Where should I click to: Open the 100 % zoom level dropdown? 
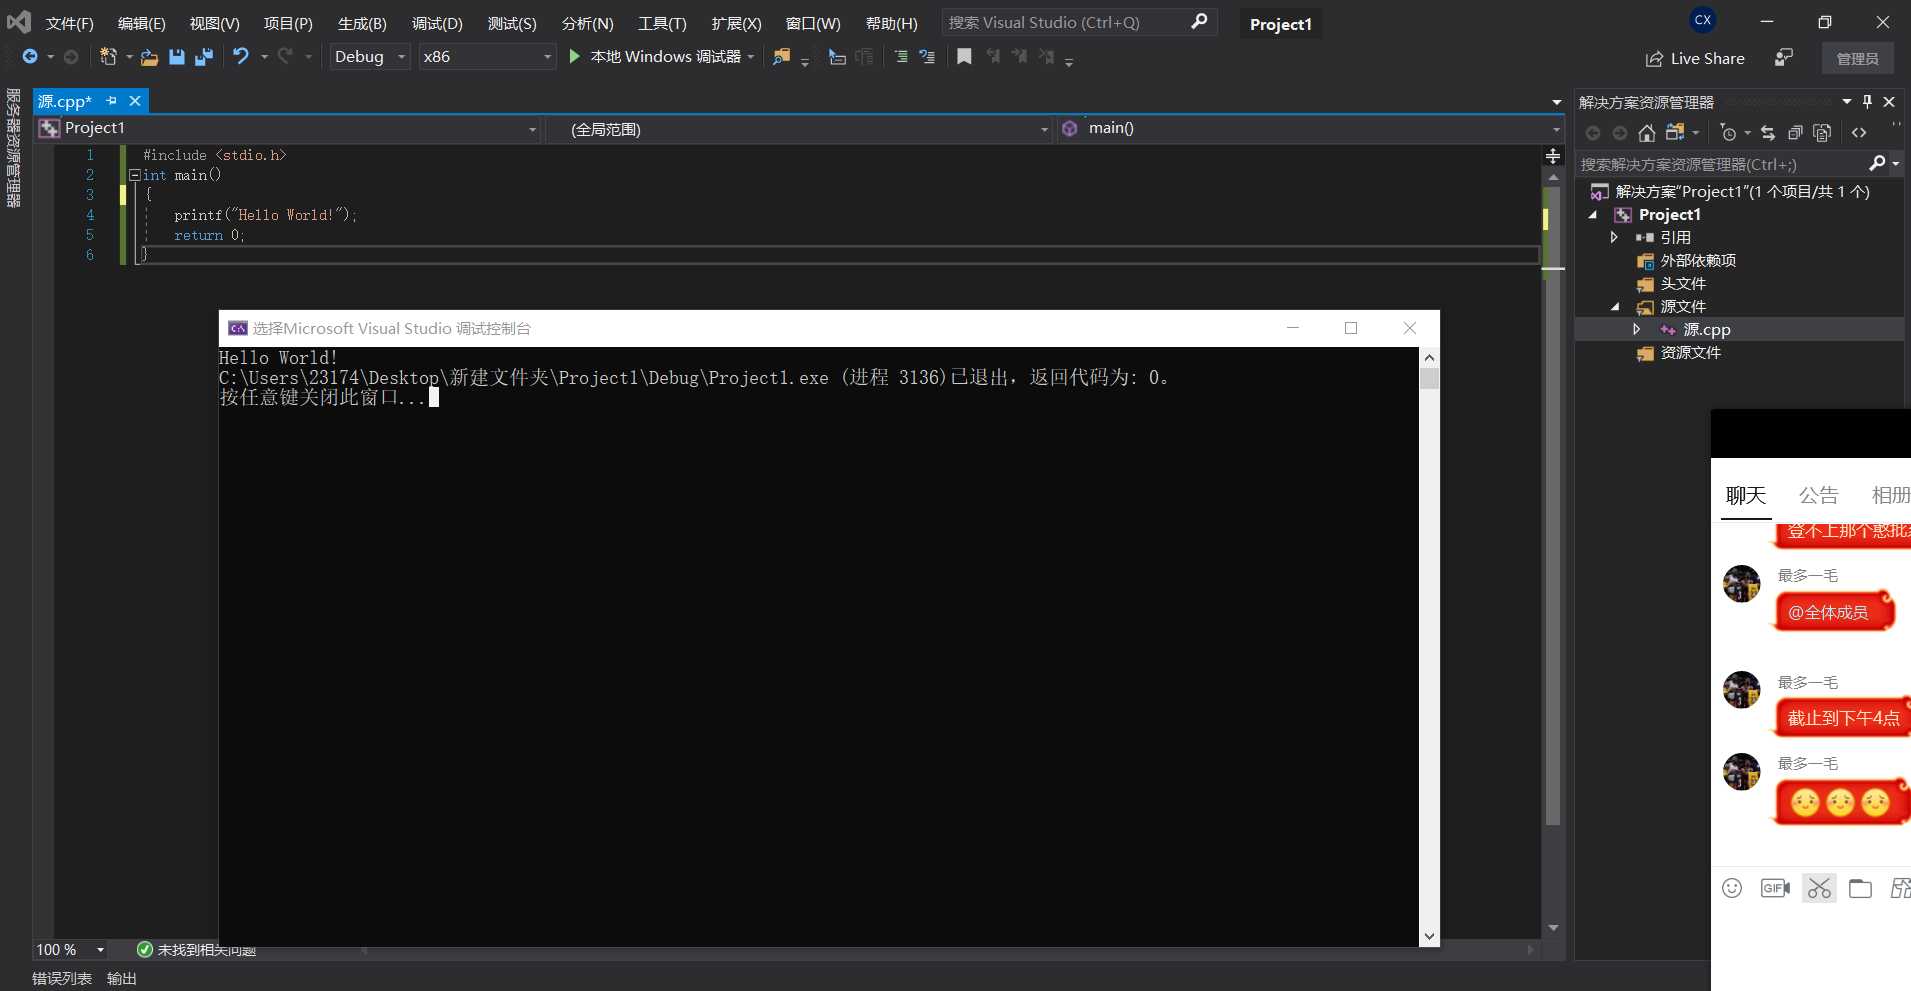(x=100, y=950)
